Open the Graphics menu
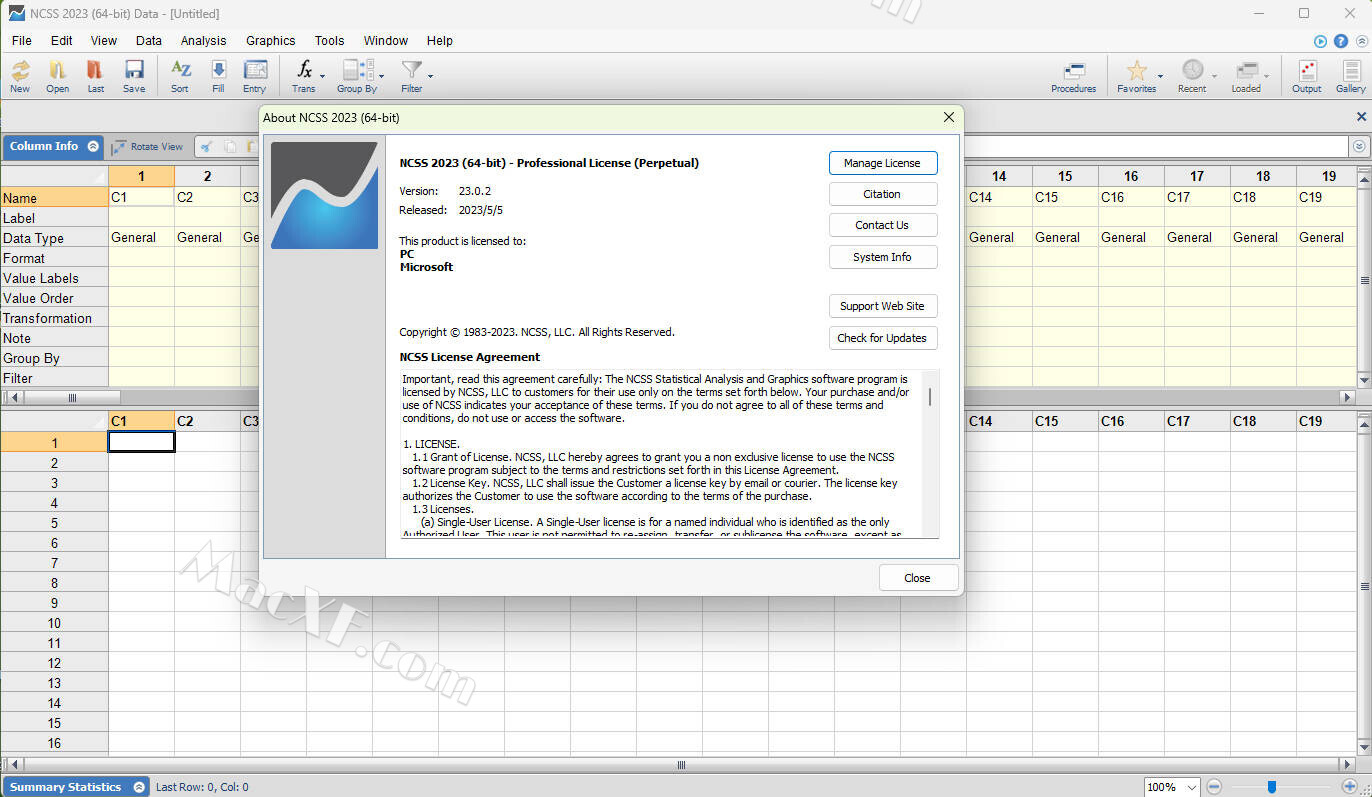Viewport: 1372px width, 797px height. coord(270,41)
